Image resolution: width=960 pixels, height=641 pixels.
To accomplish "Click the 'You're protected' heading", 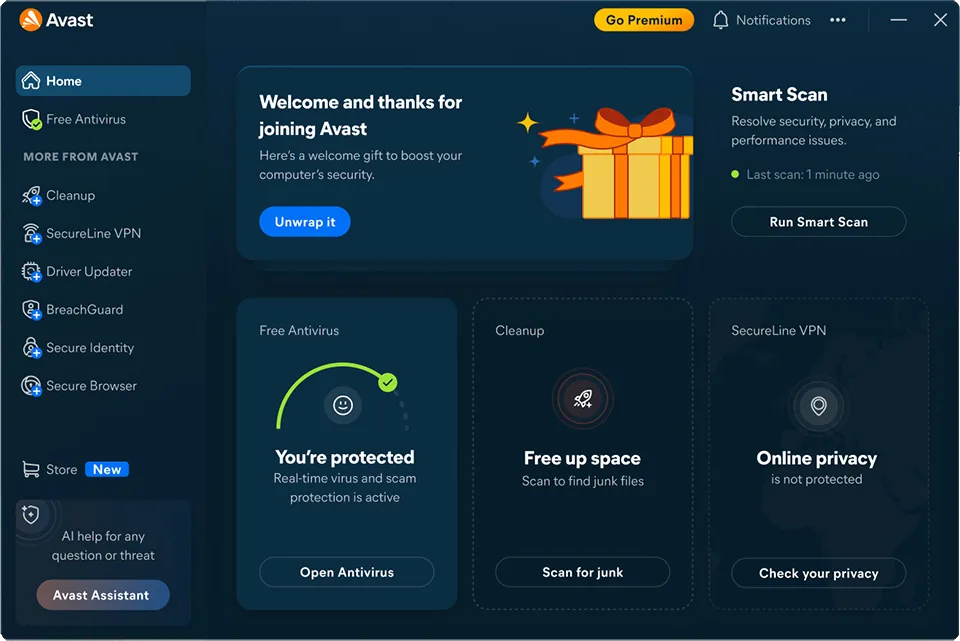I will 345,457.
